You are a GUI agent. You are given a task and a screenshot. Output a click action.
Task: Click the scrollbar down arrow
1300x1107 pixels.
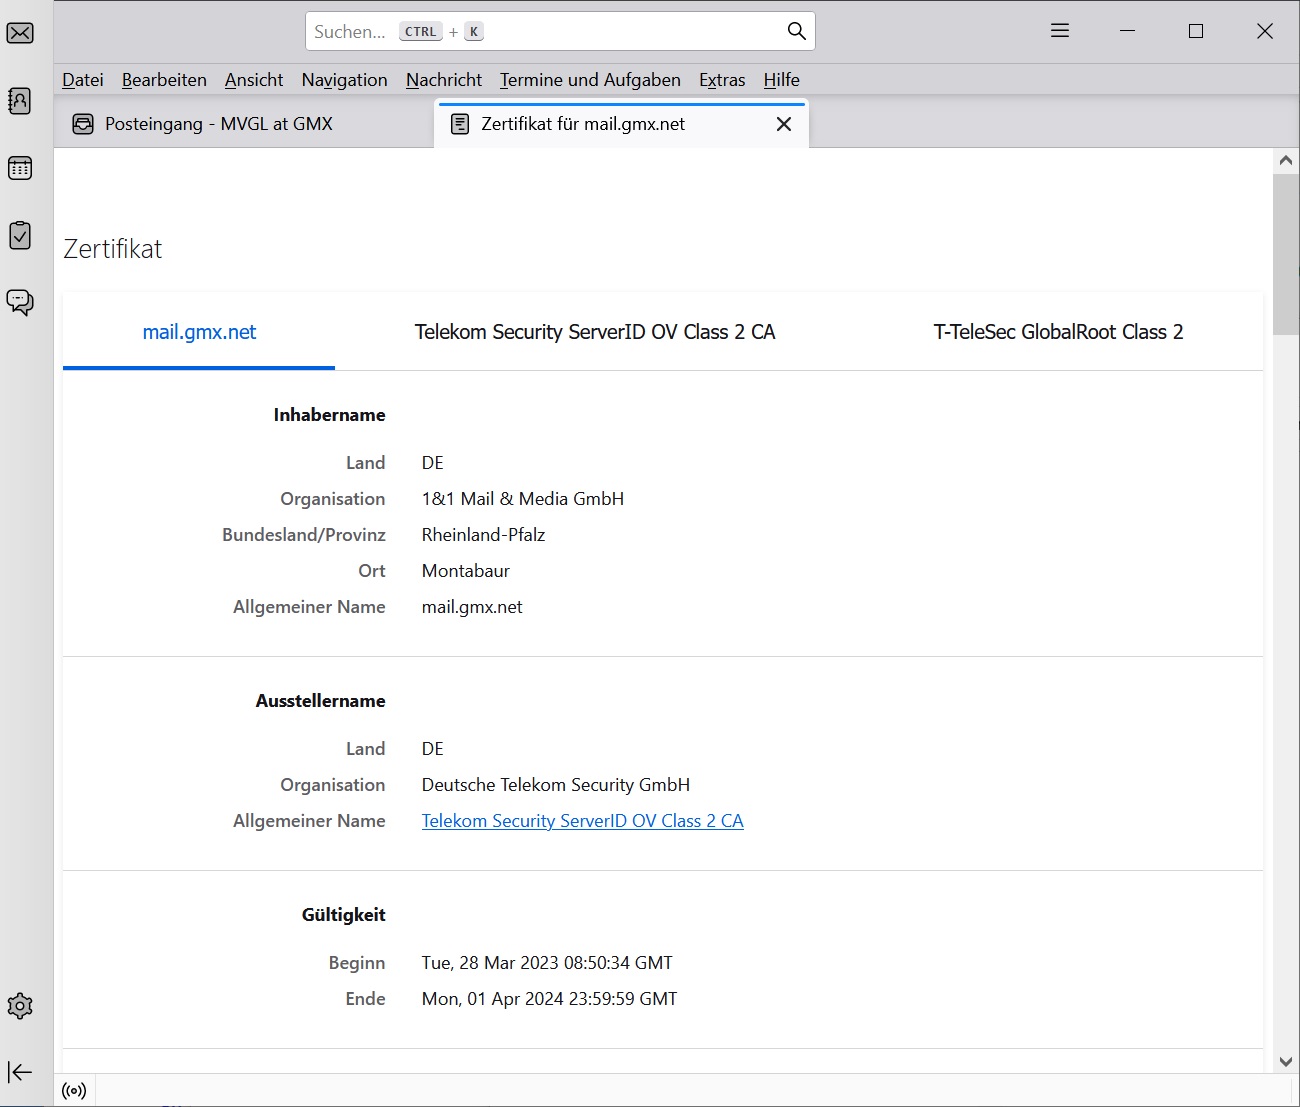[x=1286, y=1062]
